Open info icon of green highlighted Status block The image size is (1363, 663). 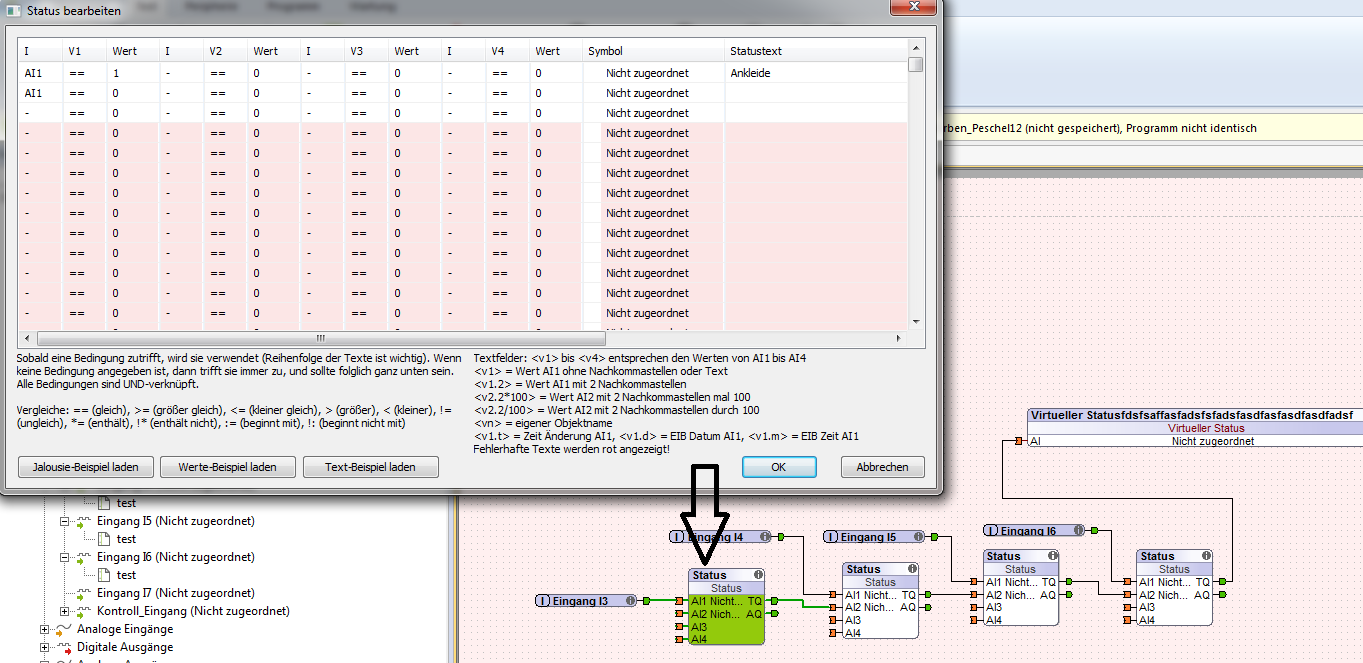759,575
